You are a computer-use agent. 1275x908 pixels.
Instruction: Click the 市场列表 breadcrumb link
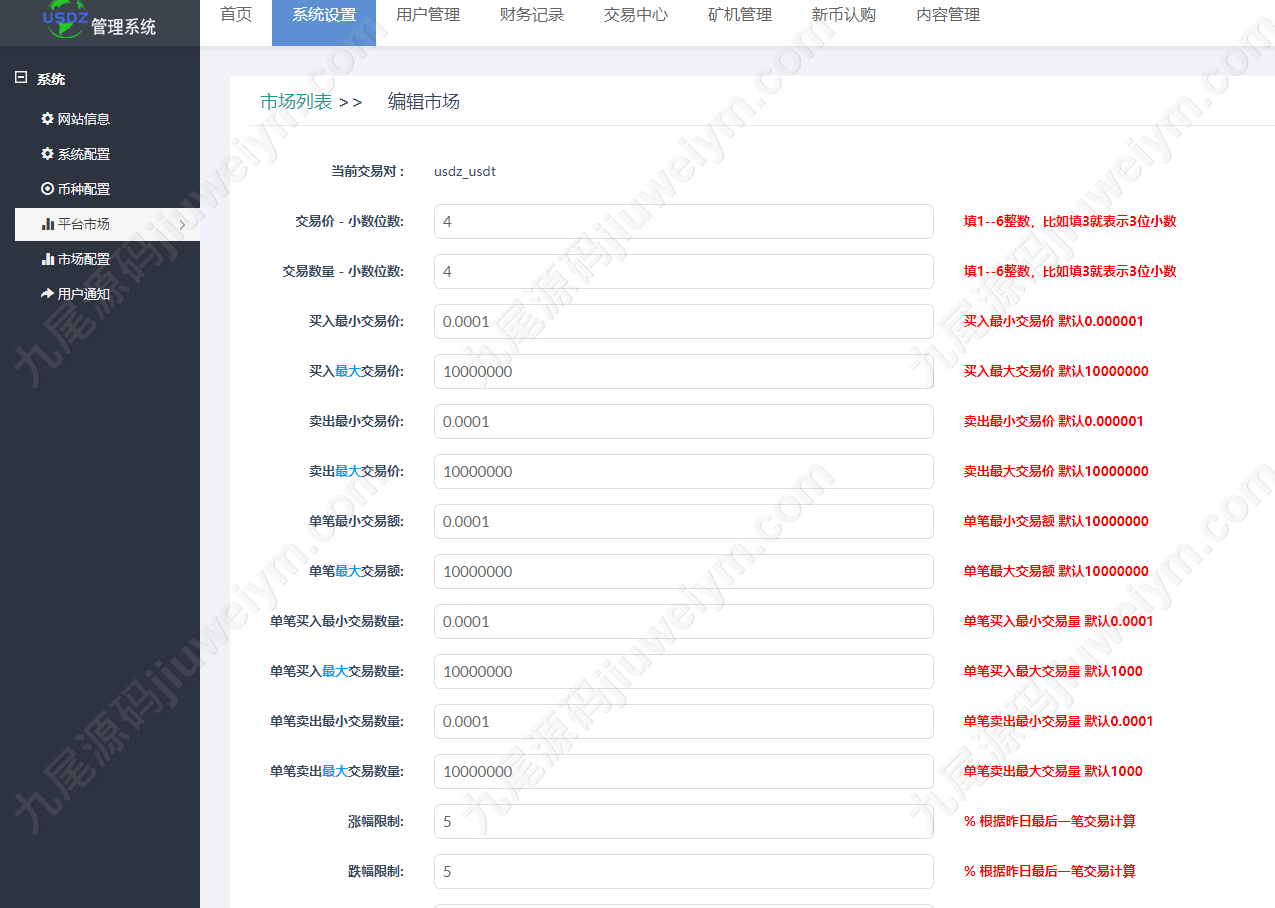point(296,102)
